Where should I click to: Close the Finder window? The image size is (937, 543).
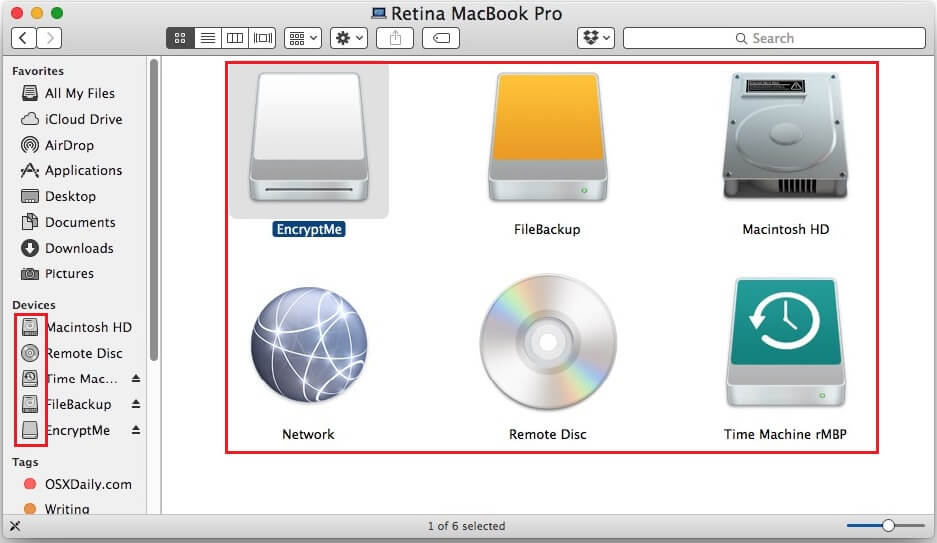pos(17,13)
